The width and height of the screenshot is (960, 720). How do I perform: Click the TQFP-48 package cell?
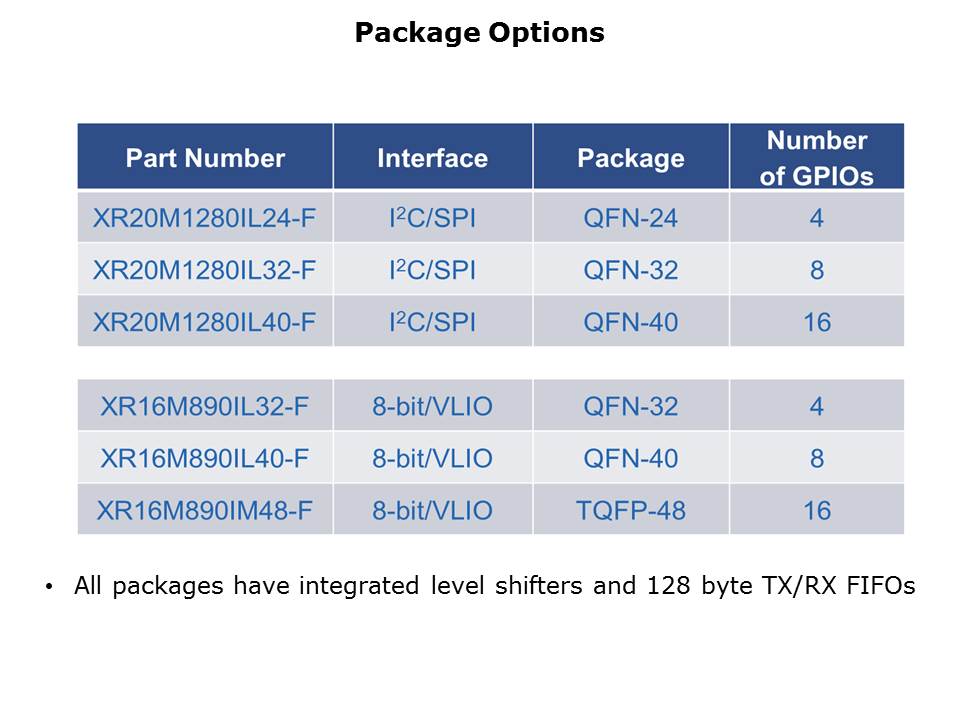(x=630, y=510)
